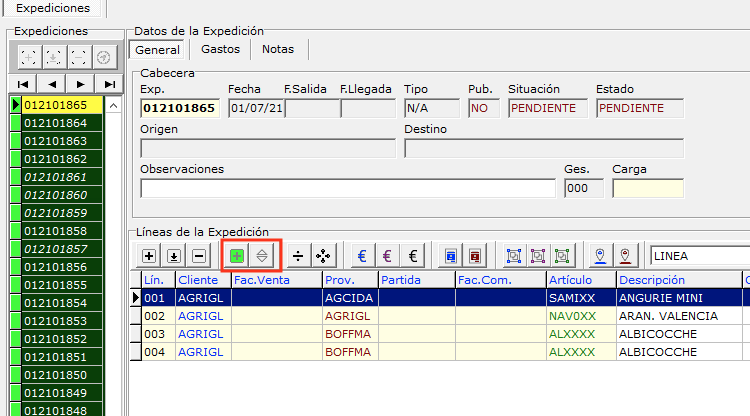Click the first blue euro icon

tap(361, 256)
